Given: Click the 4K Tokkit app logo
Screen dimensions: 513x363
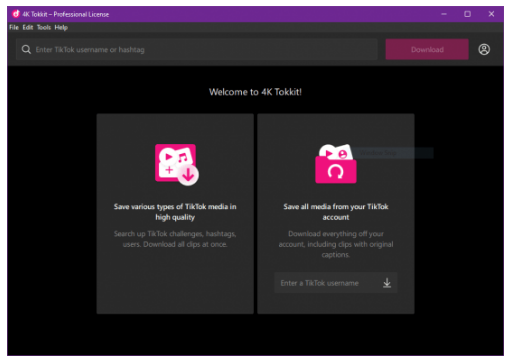Looking at the screenshot, I should tap(16, 14).
